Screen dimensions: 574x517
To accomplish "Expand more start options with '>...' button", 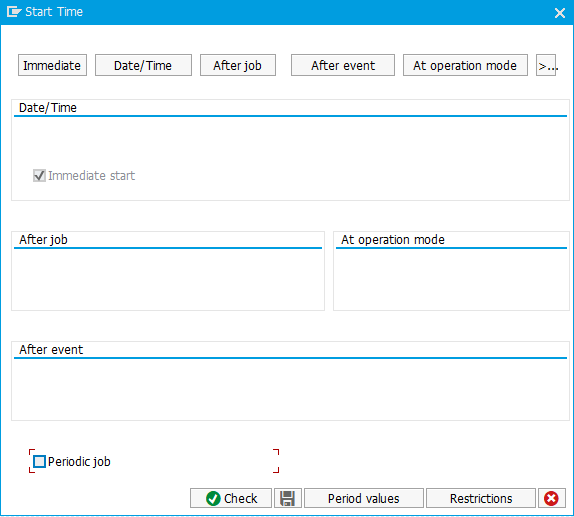I will coord(546,66).
